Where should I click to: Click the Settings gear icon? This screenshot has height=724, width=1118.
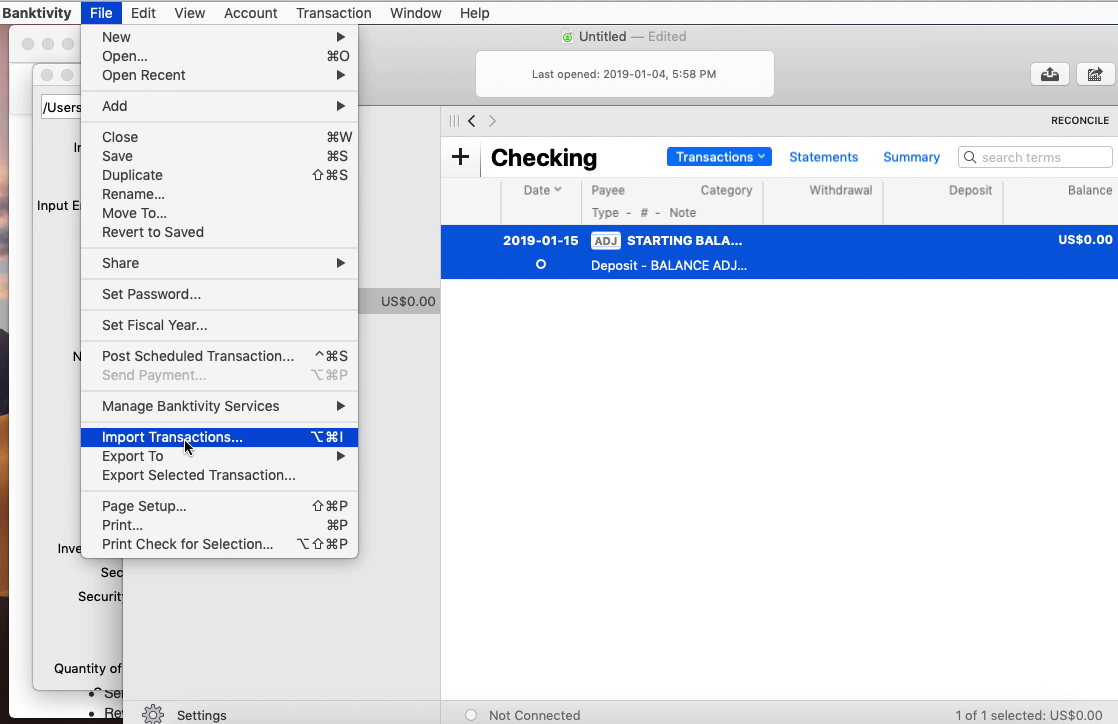pos(153,714)
